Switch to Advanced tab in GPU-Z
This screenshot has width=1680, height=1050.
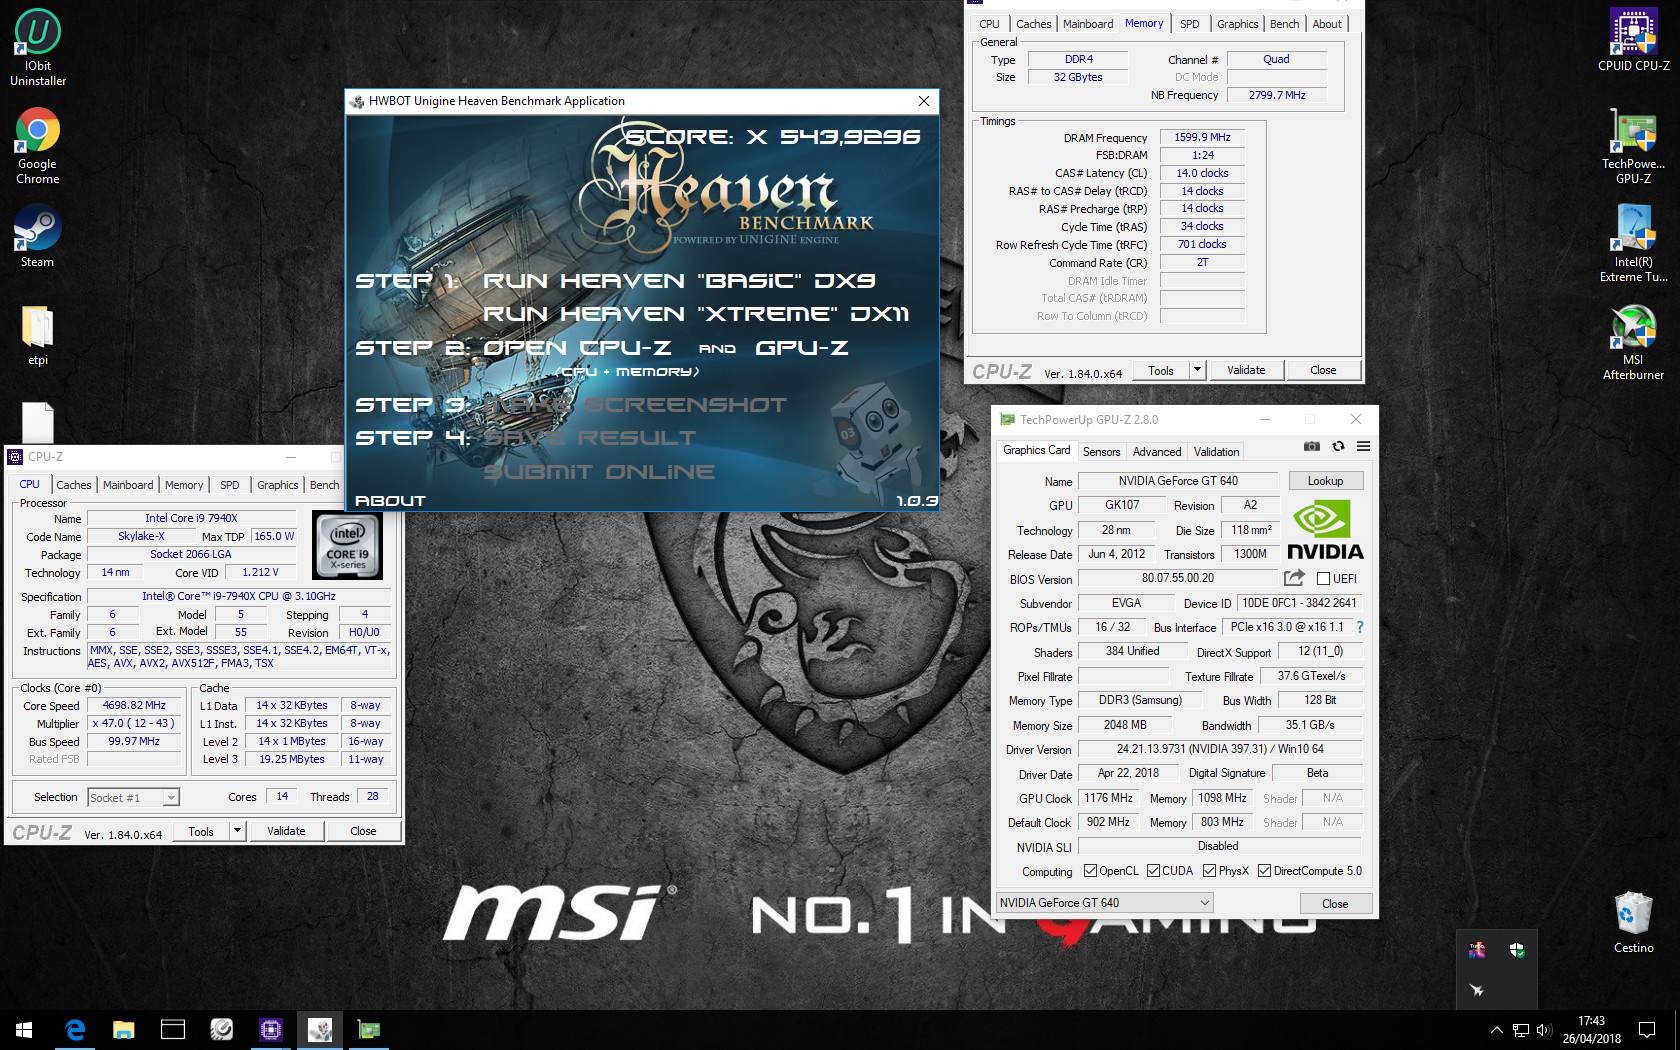click(1157, 452)
